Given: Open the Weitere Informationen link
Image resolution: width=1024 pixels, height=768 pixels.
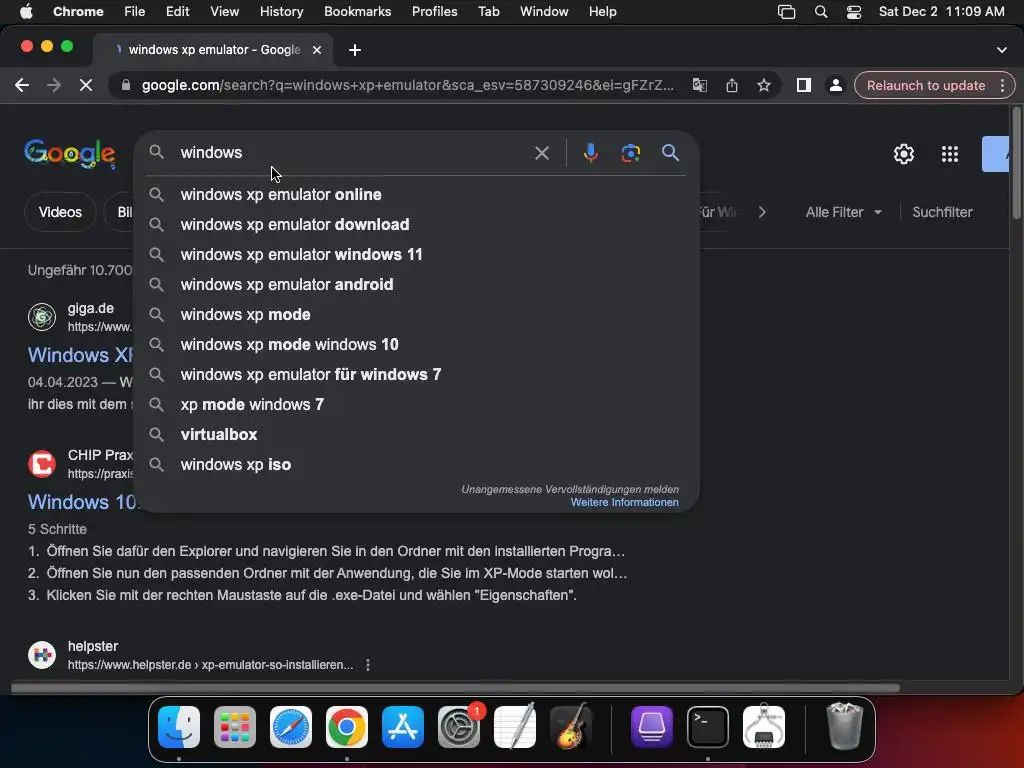Looking at the screenshot, I should tap(624, 502).
